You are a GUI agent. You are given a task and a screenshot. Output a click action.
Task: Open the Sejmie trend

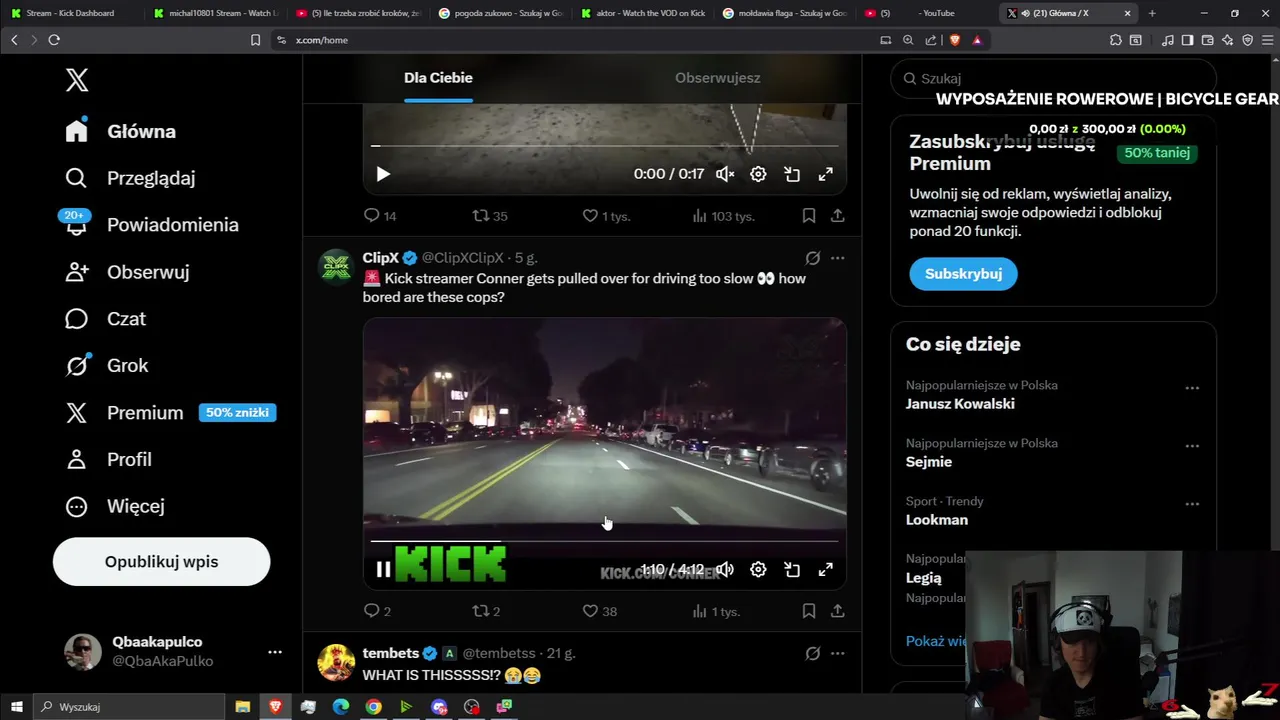pos(929,462)
